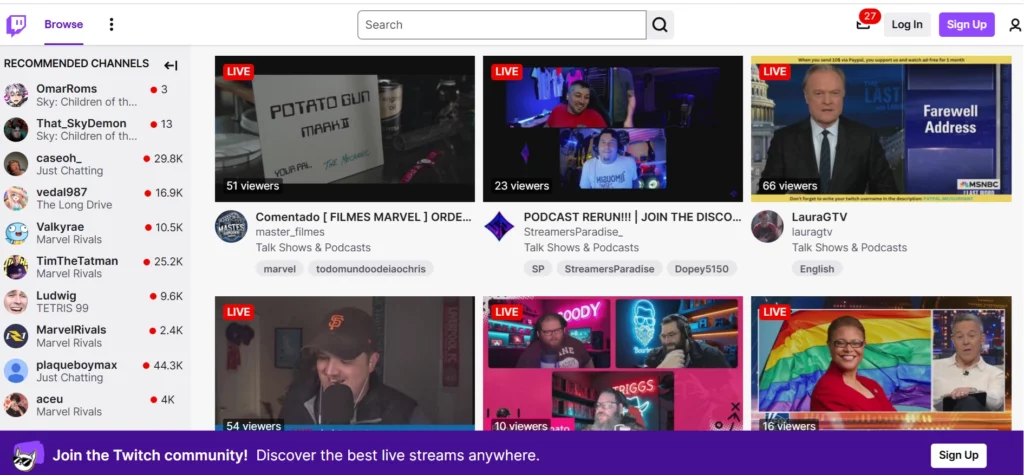The width and height of the screenshot is (1024, 475).
Task: Click master_filmes channel name
Action: pos(290,232)
